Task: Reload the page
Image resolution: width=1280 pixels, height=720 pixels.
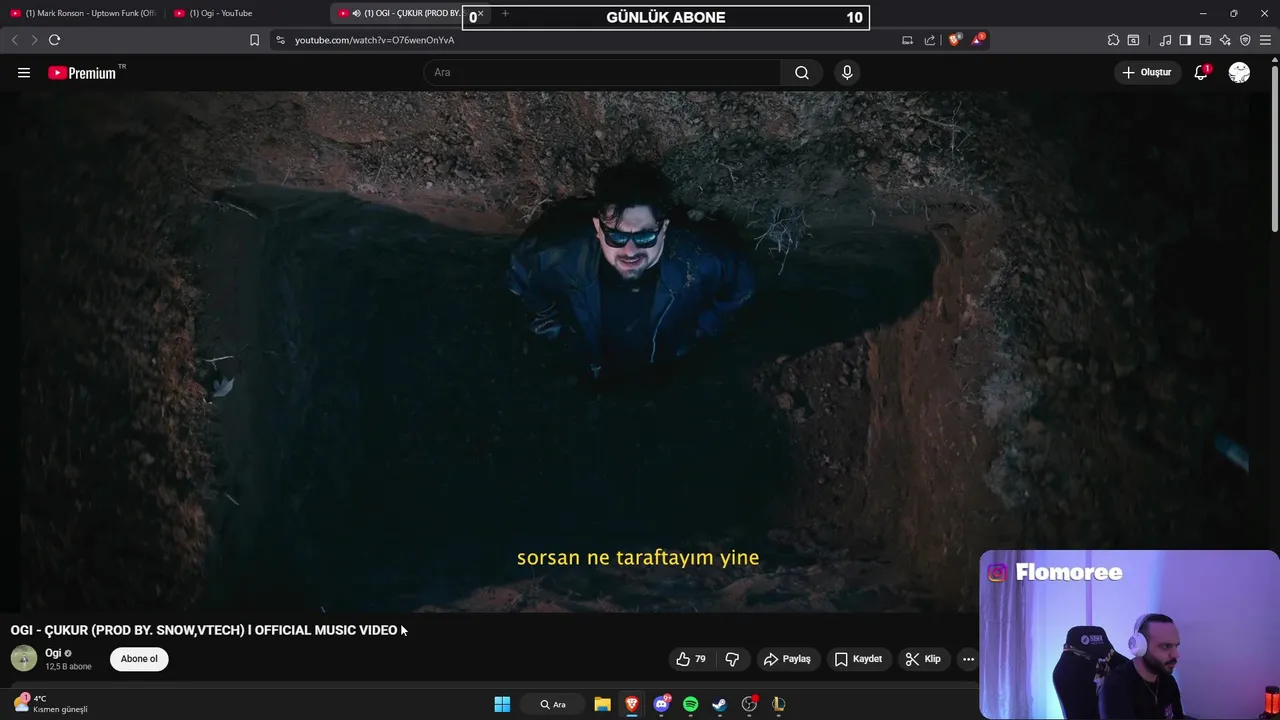Action: pyautogui.click(x=54, y=40)
